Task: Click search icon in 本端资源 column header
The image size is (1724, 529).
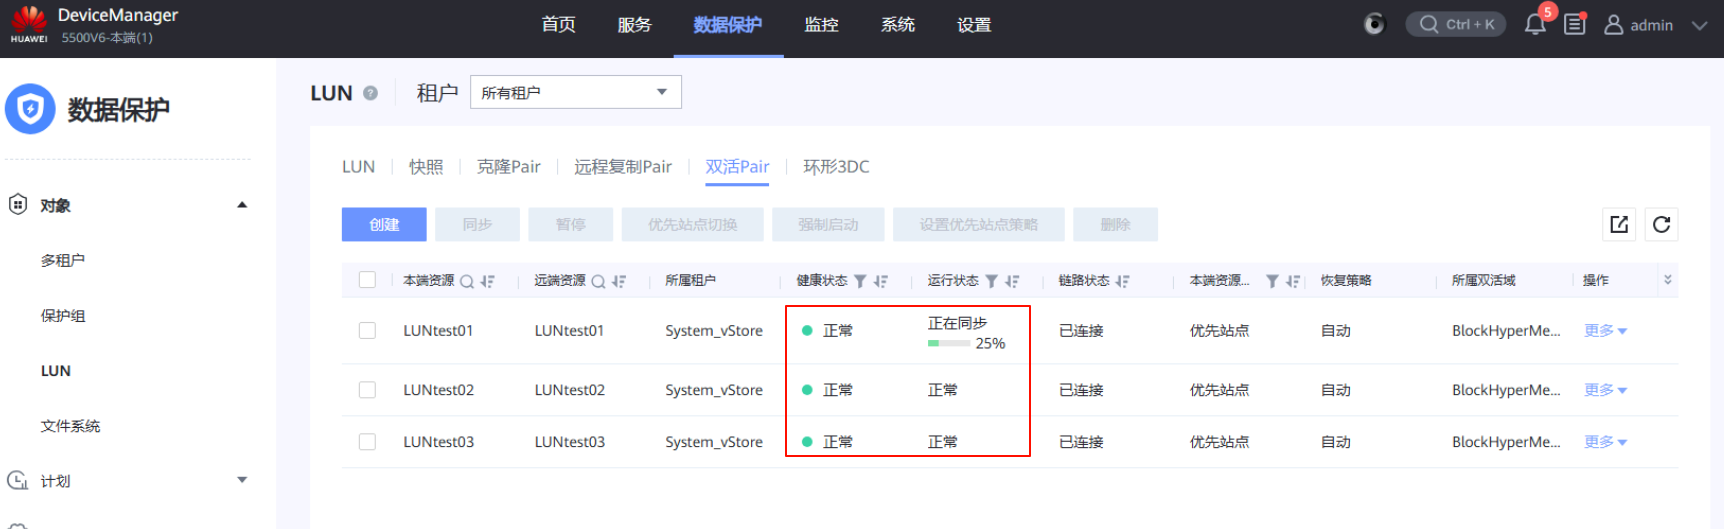Action: pos(467,281)
